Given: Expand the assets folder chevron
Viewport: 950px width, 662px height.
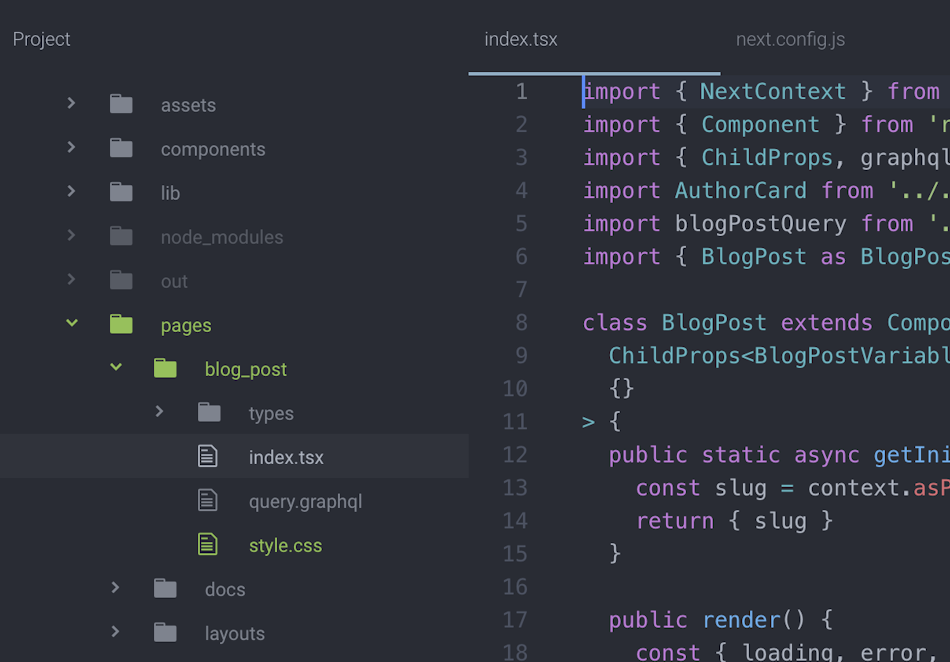Looking at the screenshot, I should tap(71, 103).
